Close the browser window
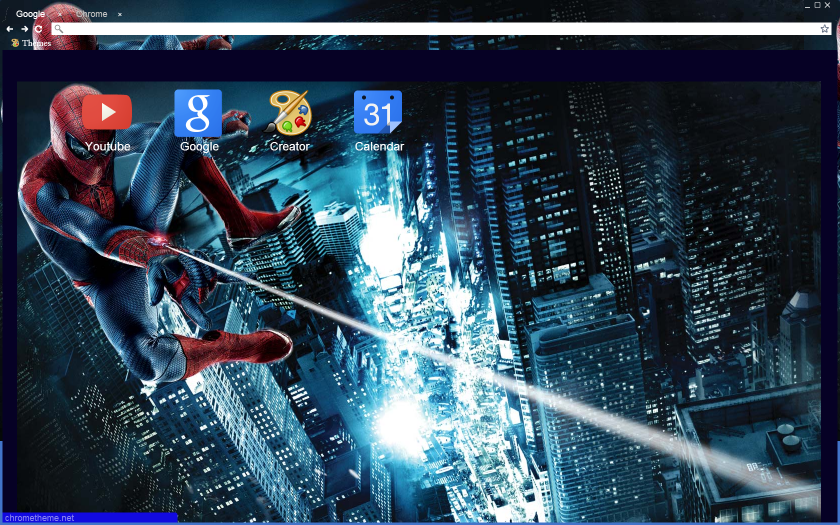The height and width of the screenshot is (525, 840). 829,5
